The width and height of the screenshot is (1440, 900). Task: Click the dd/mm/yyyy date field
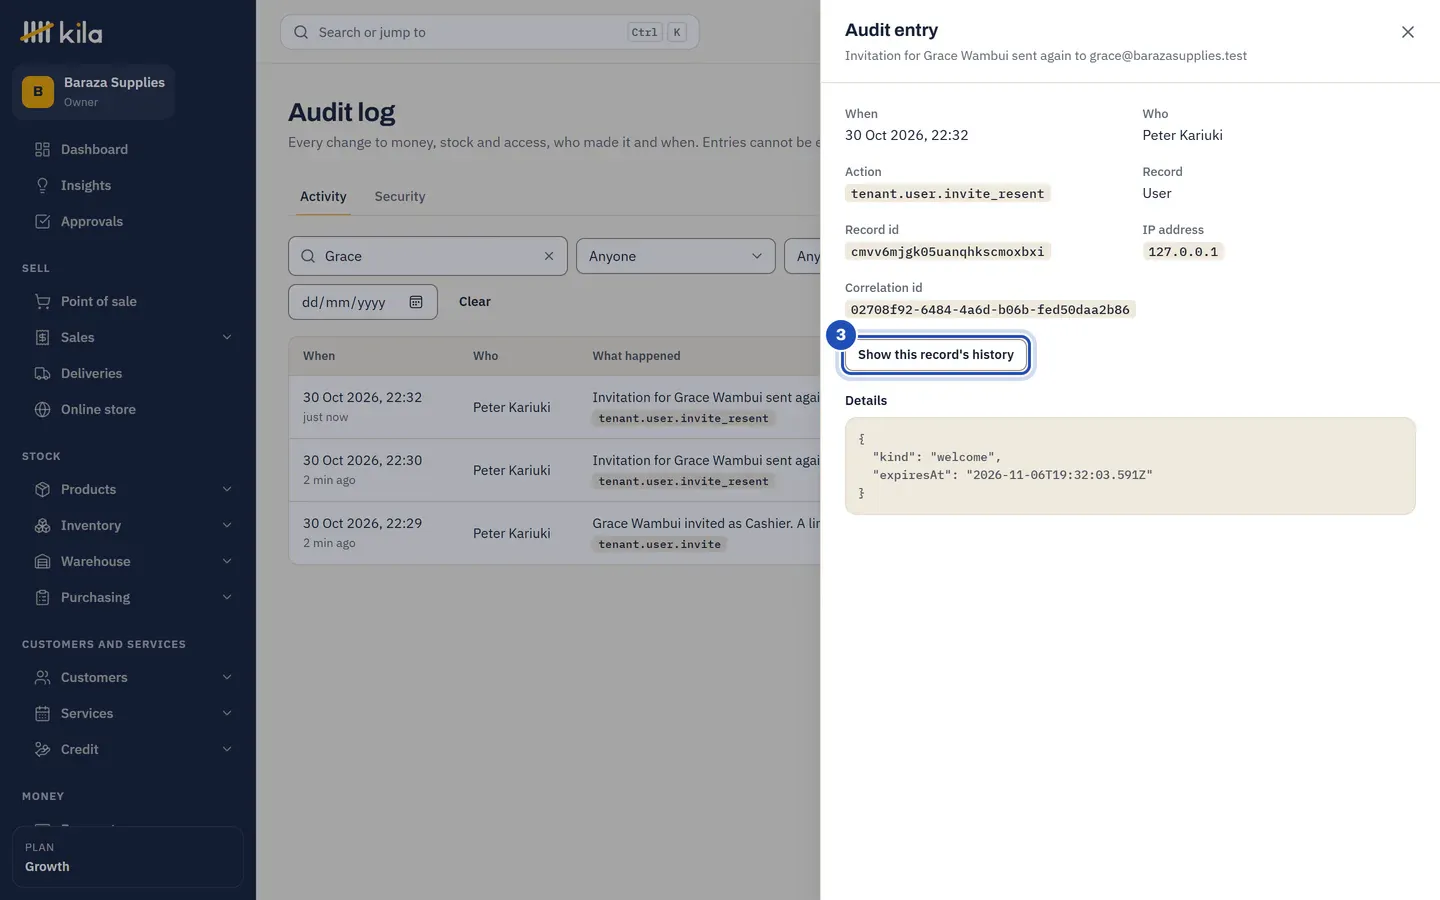point(363,302)
